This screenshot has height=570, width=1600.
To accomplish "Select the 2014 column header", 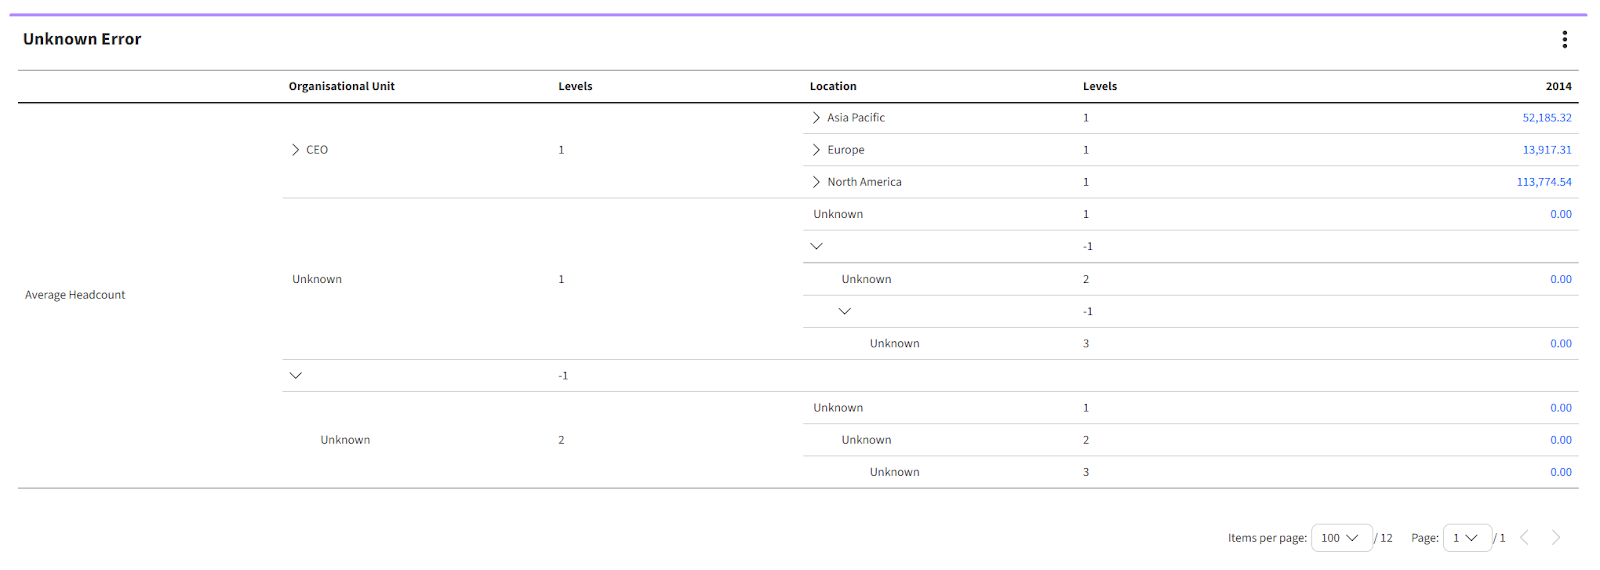I will (1558, 87).
